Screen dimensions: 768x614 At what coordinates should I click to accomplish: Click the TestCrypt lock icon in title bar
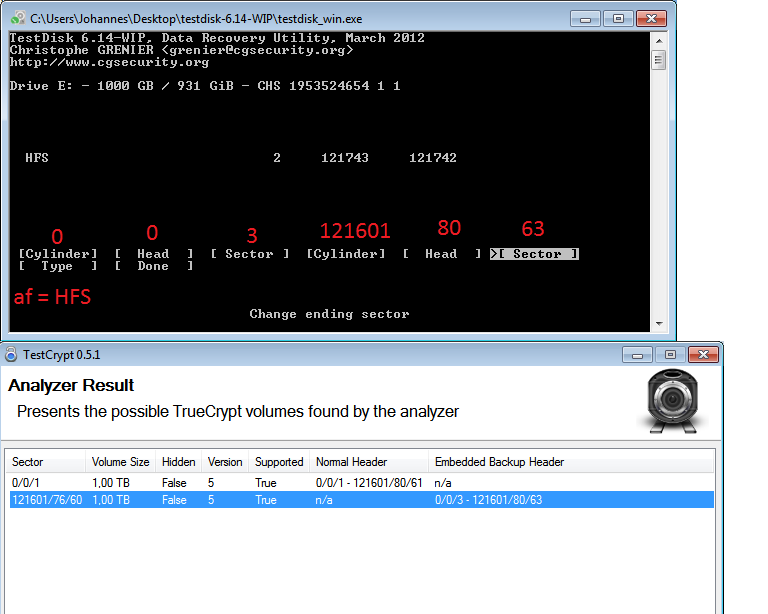click(11, 354)
